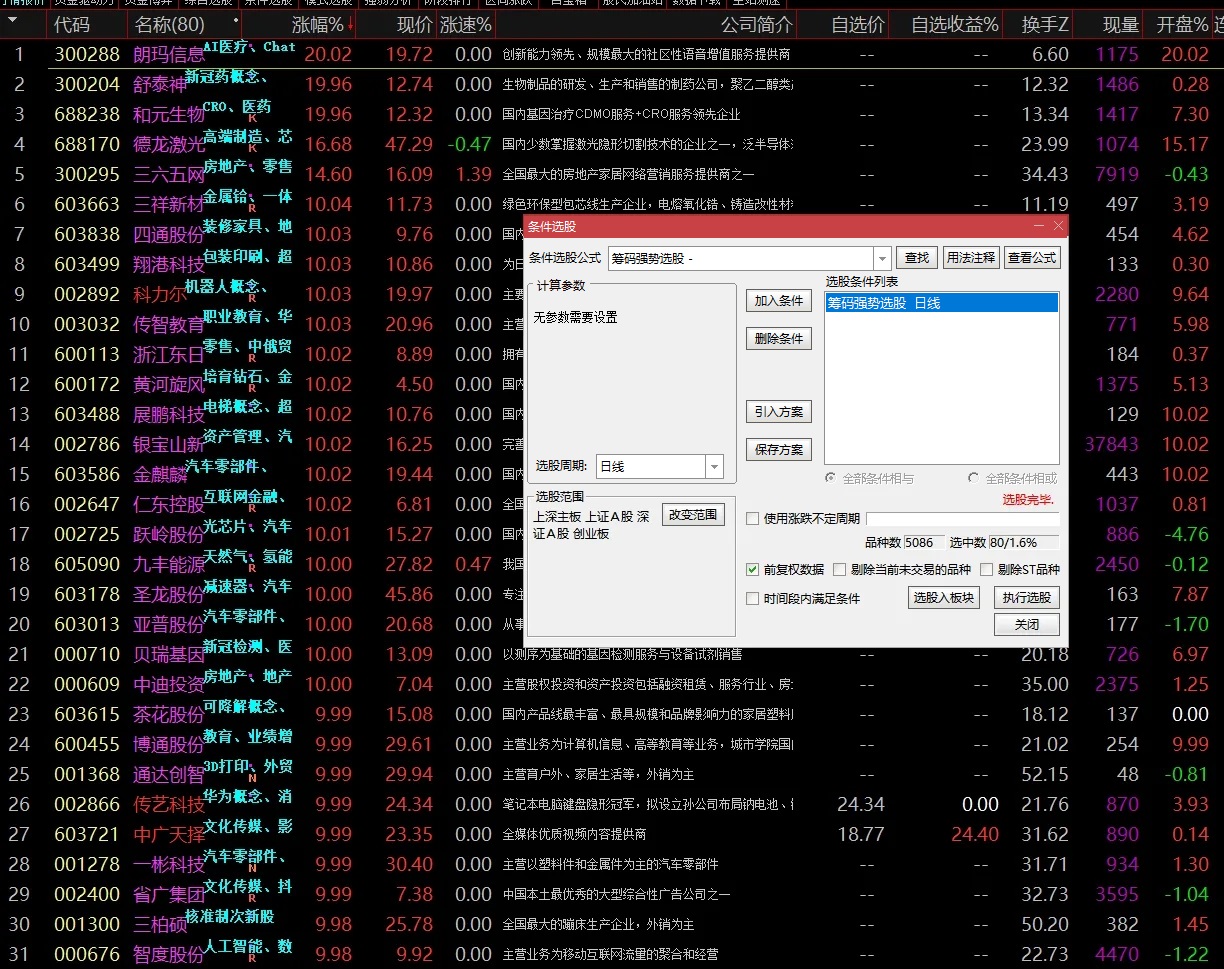This screenshot has height=969, width=1224.
Task: Select 全部条件相与 radio button
Action: [x=832, y=478]
